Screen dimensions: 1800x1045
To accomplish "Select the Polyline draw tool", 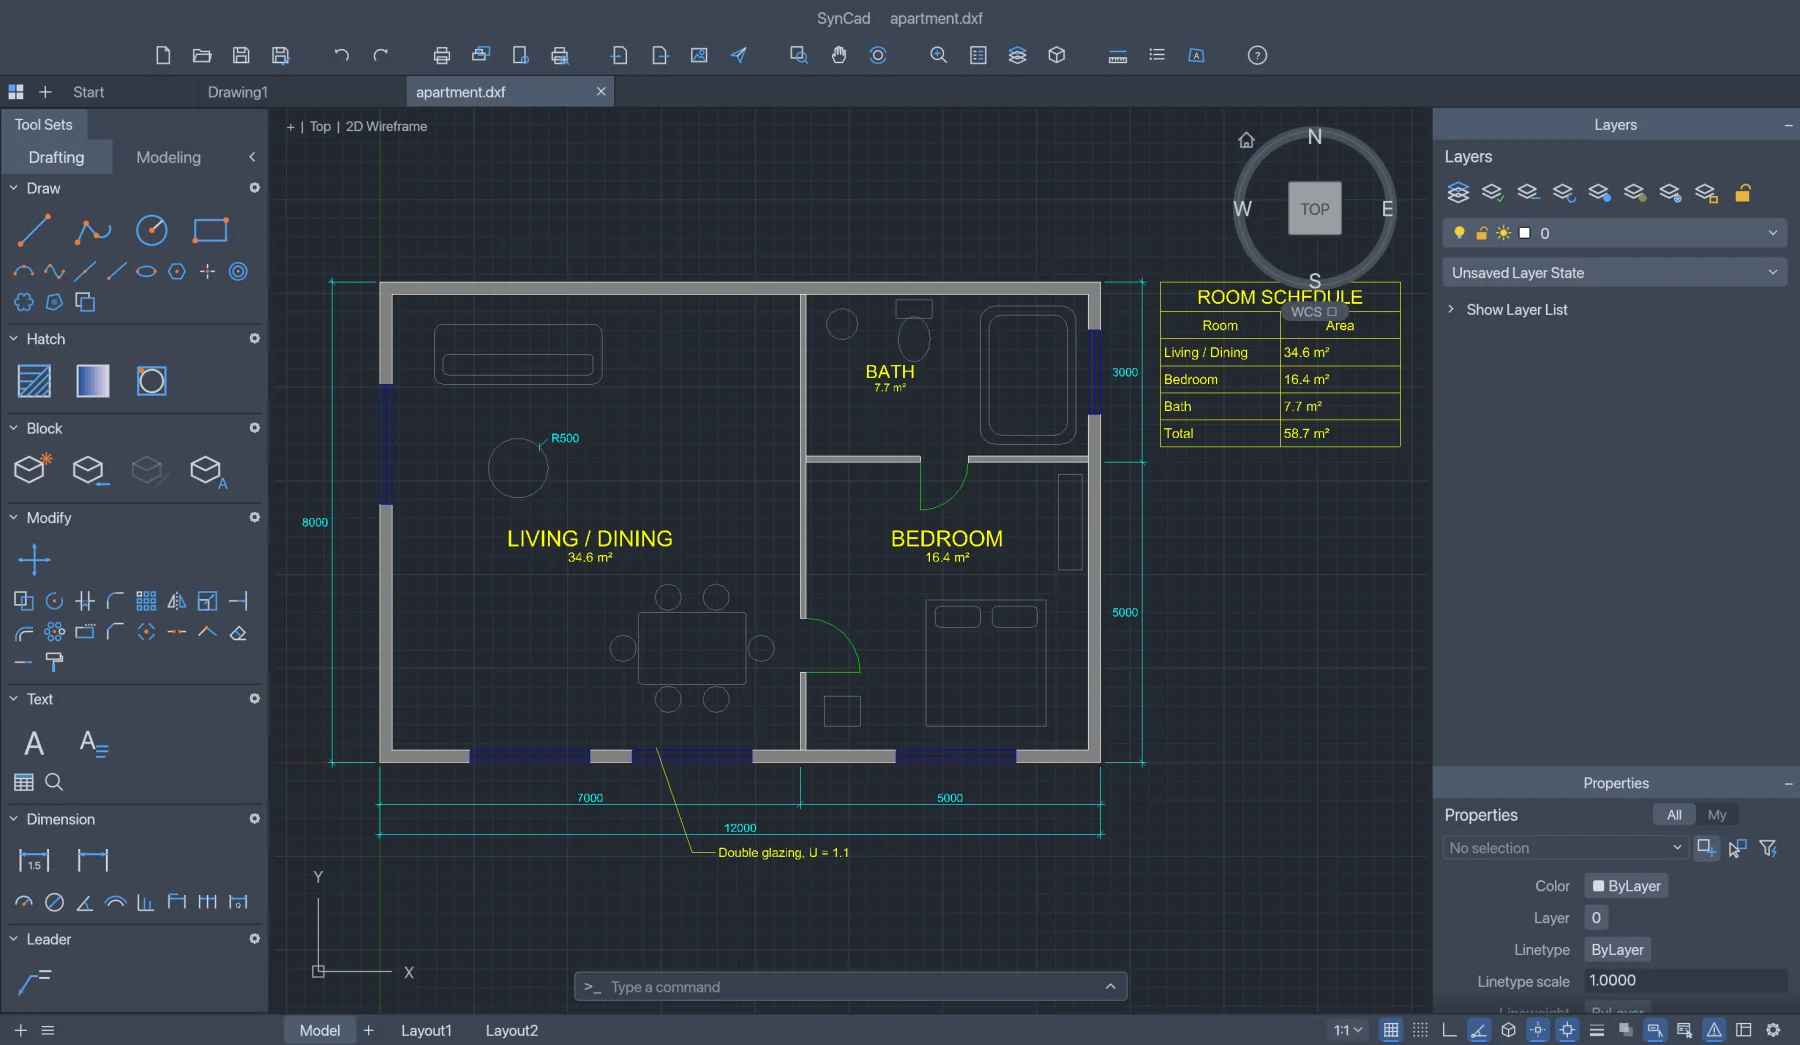I will (93, 230).
